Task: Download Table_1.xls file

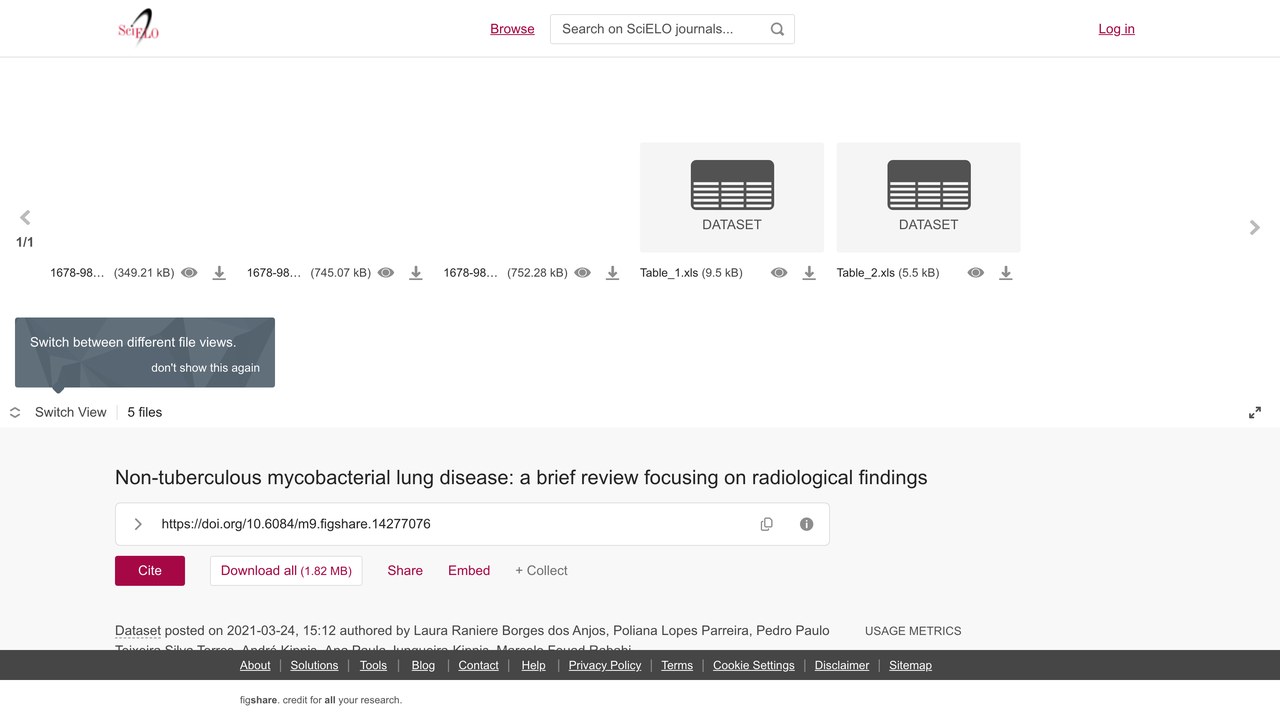Action: [809, 273]
